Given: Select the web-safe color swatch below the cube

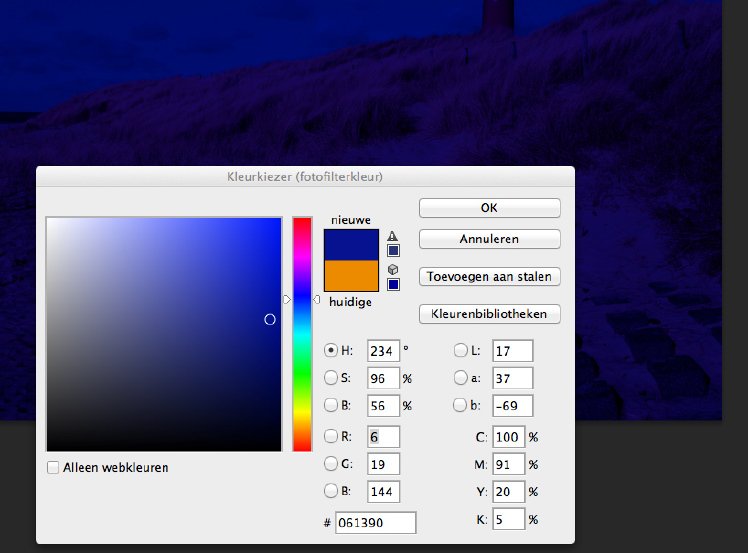Looking at the screenshot, I should (x=393, y=284).
